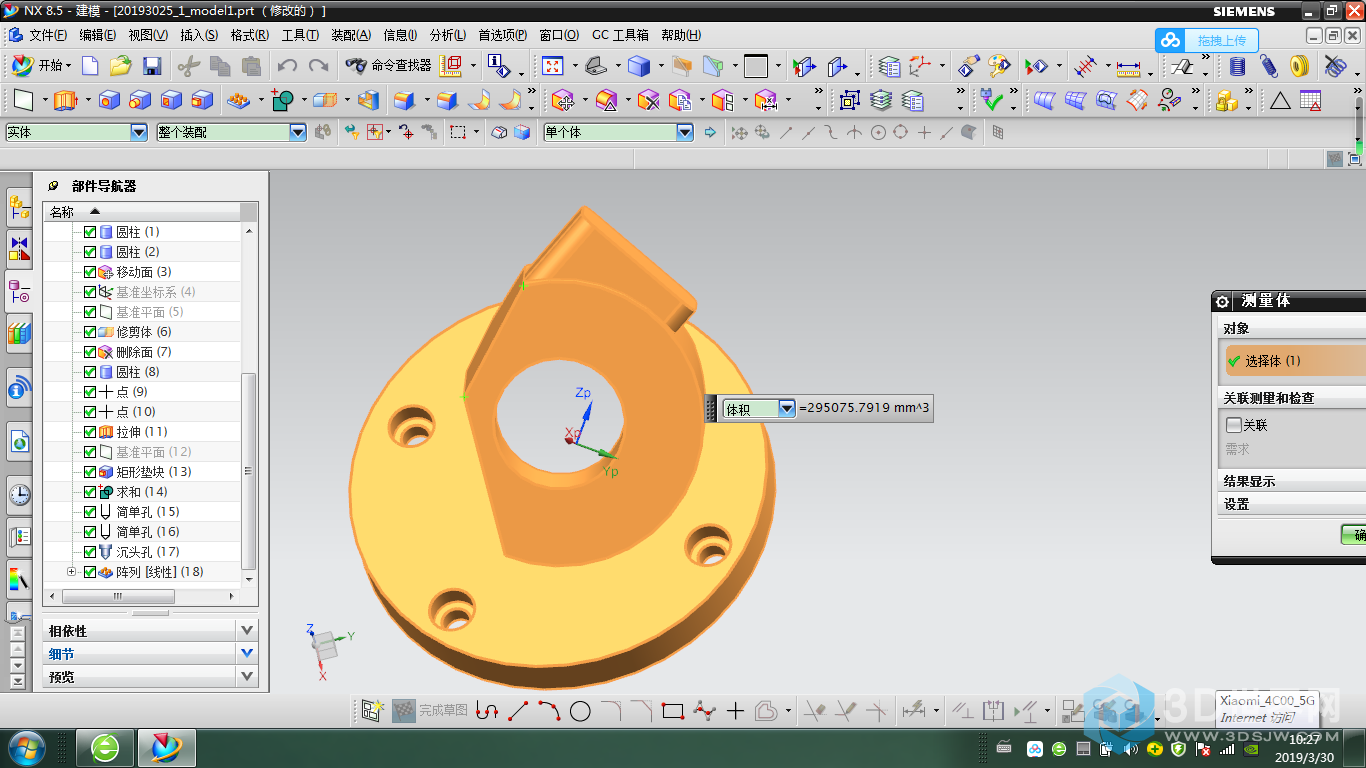This screenshot has width=1366, height=768.
Task: Open the 编辑(E) menu
Action: tap(98, 35)
